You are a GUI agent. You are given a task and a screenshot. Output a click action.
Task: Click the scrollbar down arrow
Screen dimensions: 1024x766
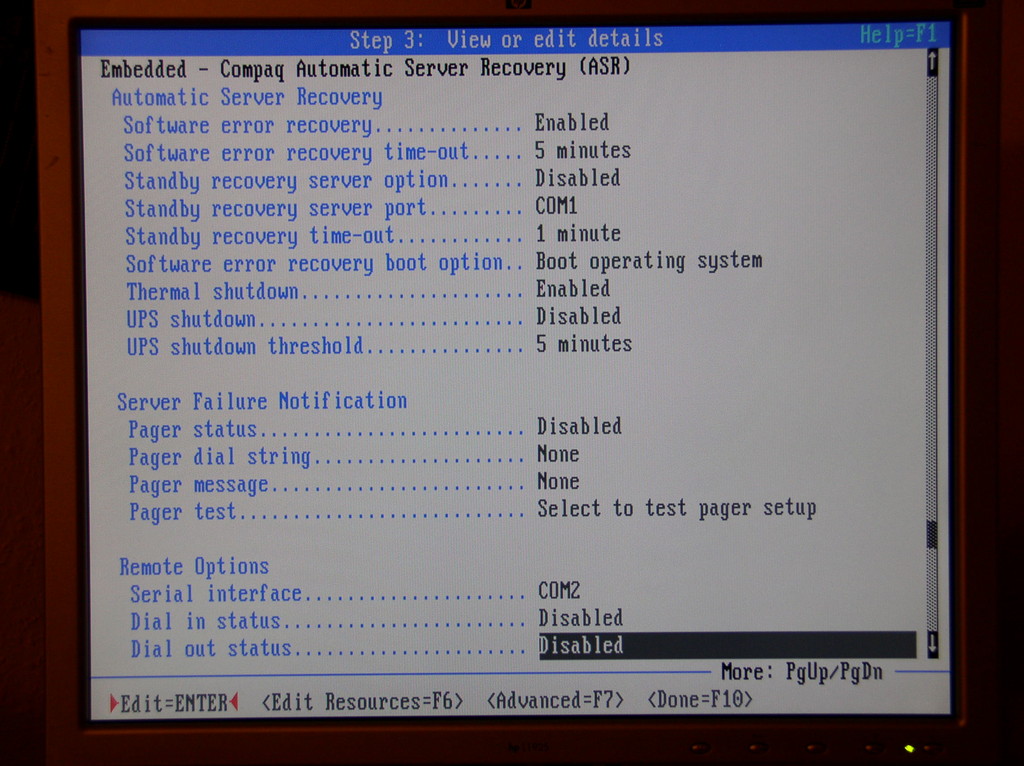point(932,645)
